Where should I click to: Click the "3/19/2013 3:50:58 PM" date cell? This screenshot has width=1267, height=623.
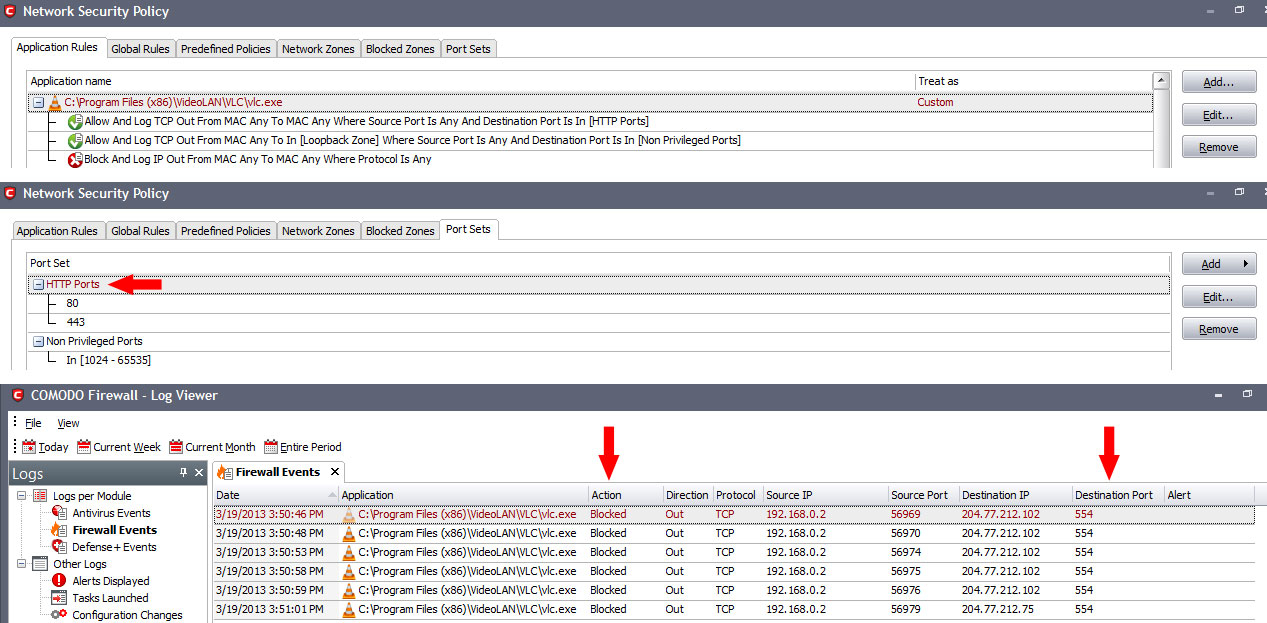click(272, 571)
